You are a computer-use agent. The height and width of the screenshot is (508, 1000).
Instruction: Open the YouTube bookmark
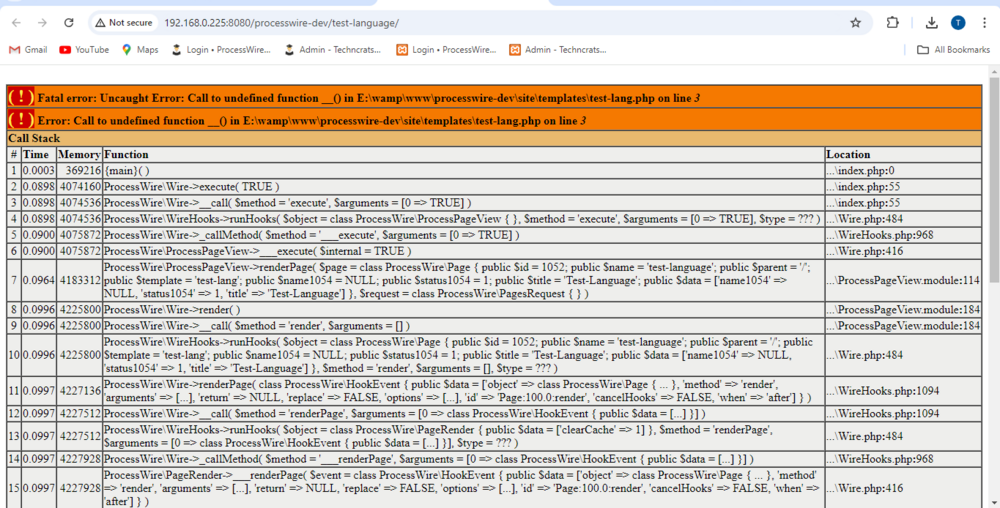click(84, 49)
